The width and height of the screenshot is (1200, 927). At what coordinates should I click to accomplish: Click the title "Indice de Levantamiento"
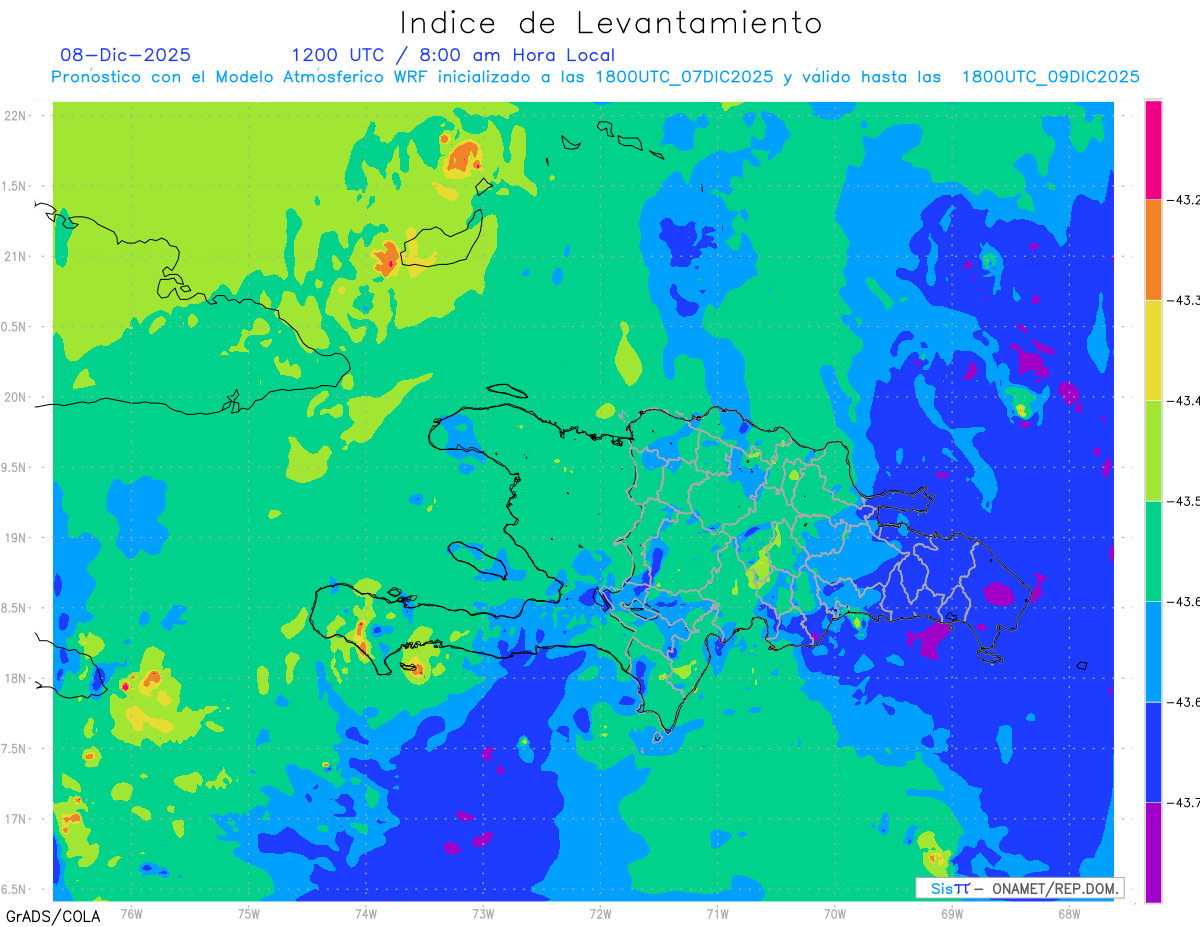point(610,23)
